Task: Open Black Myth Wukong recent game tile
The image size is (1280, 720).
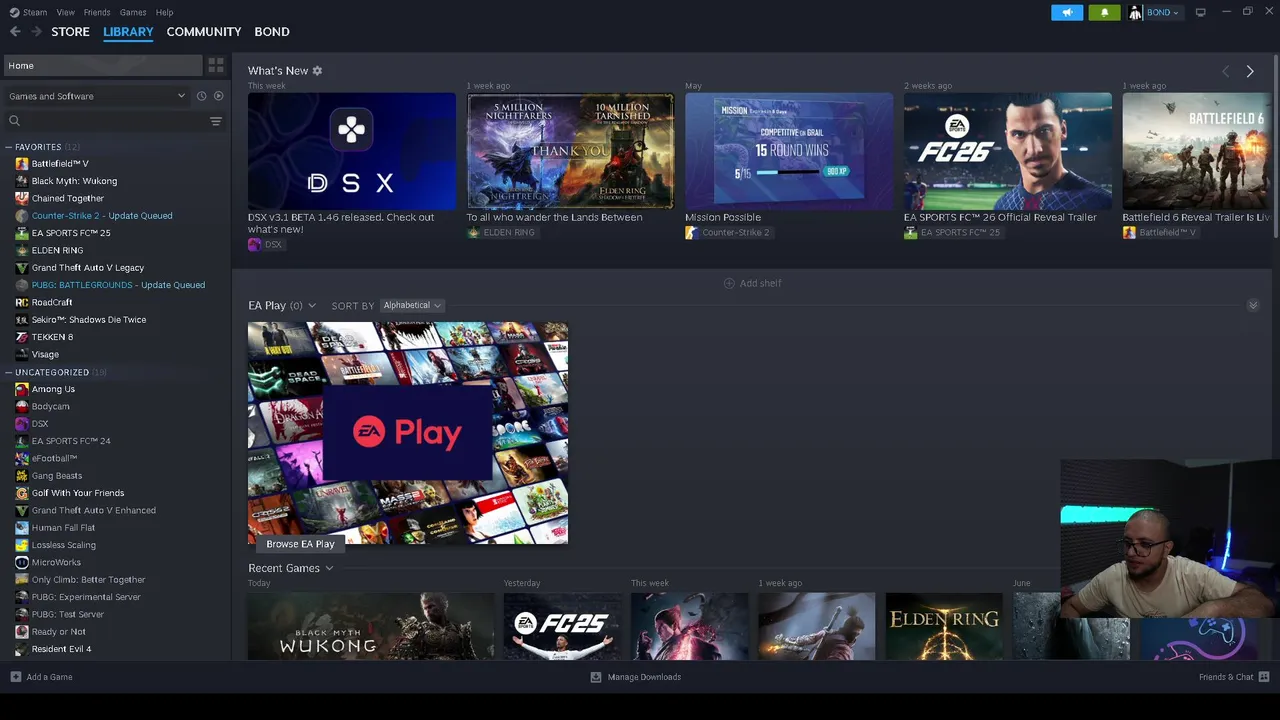Action: coord(371,627)
